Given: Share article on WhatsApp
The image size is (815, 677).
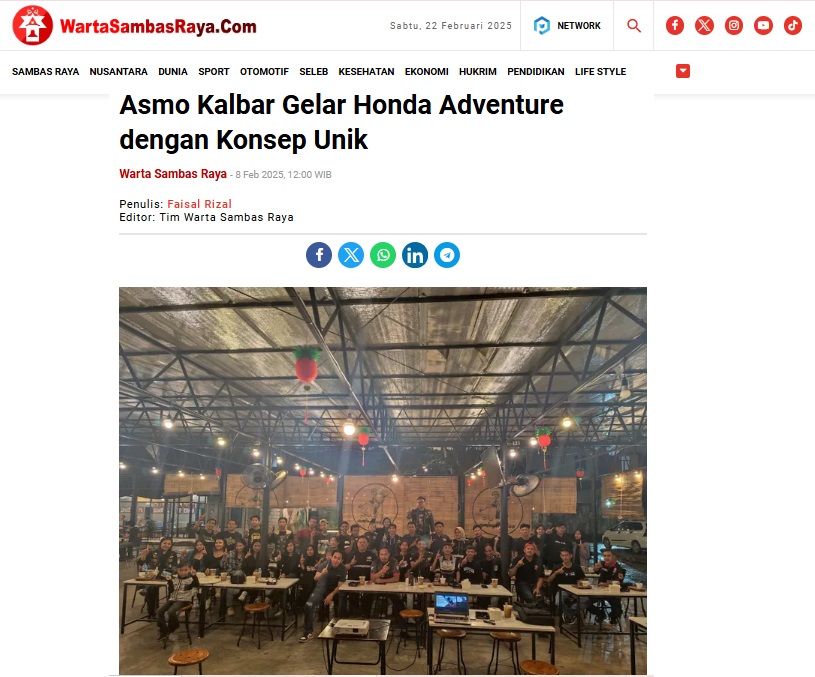Looking at the screenshot, I should (x=383, y=255).
